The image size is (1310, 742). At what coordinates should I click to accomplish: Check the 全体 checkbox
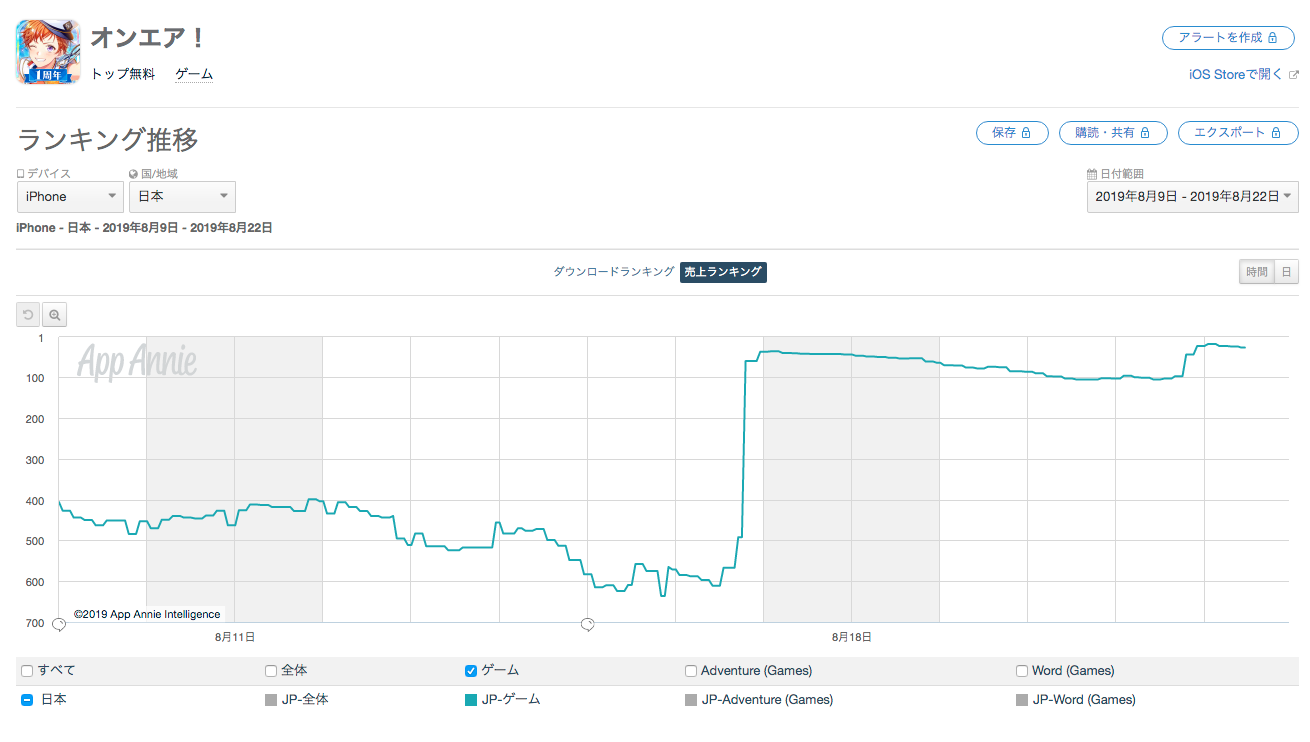point(271,671)
